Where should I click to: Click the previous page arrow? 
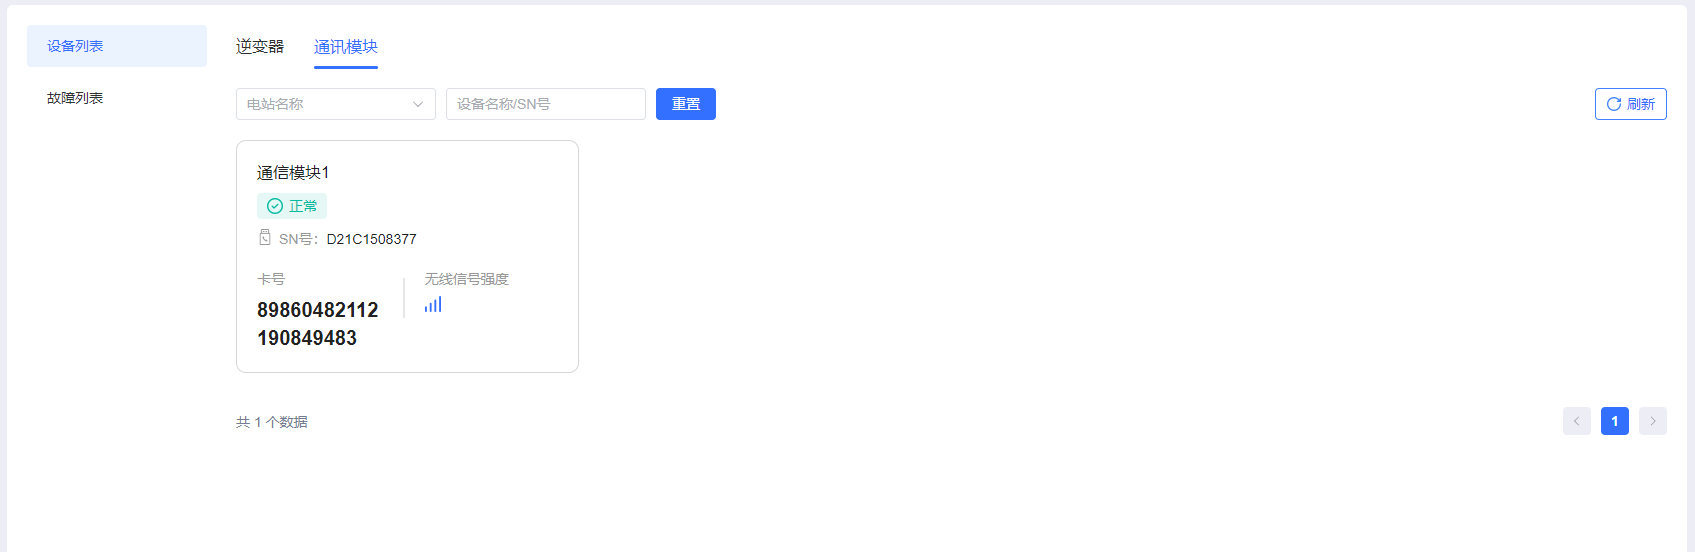[x=1577, y=421]
